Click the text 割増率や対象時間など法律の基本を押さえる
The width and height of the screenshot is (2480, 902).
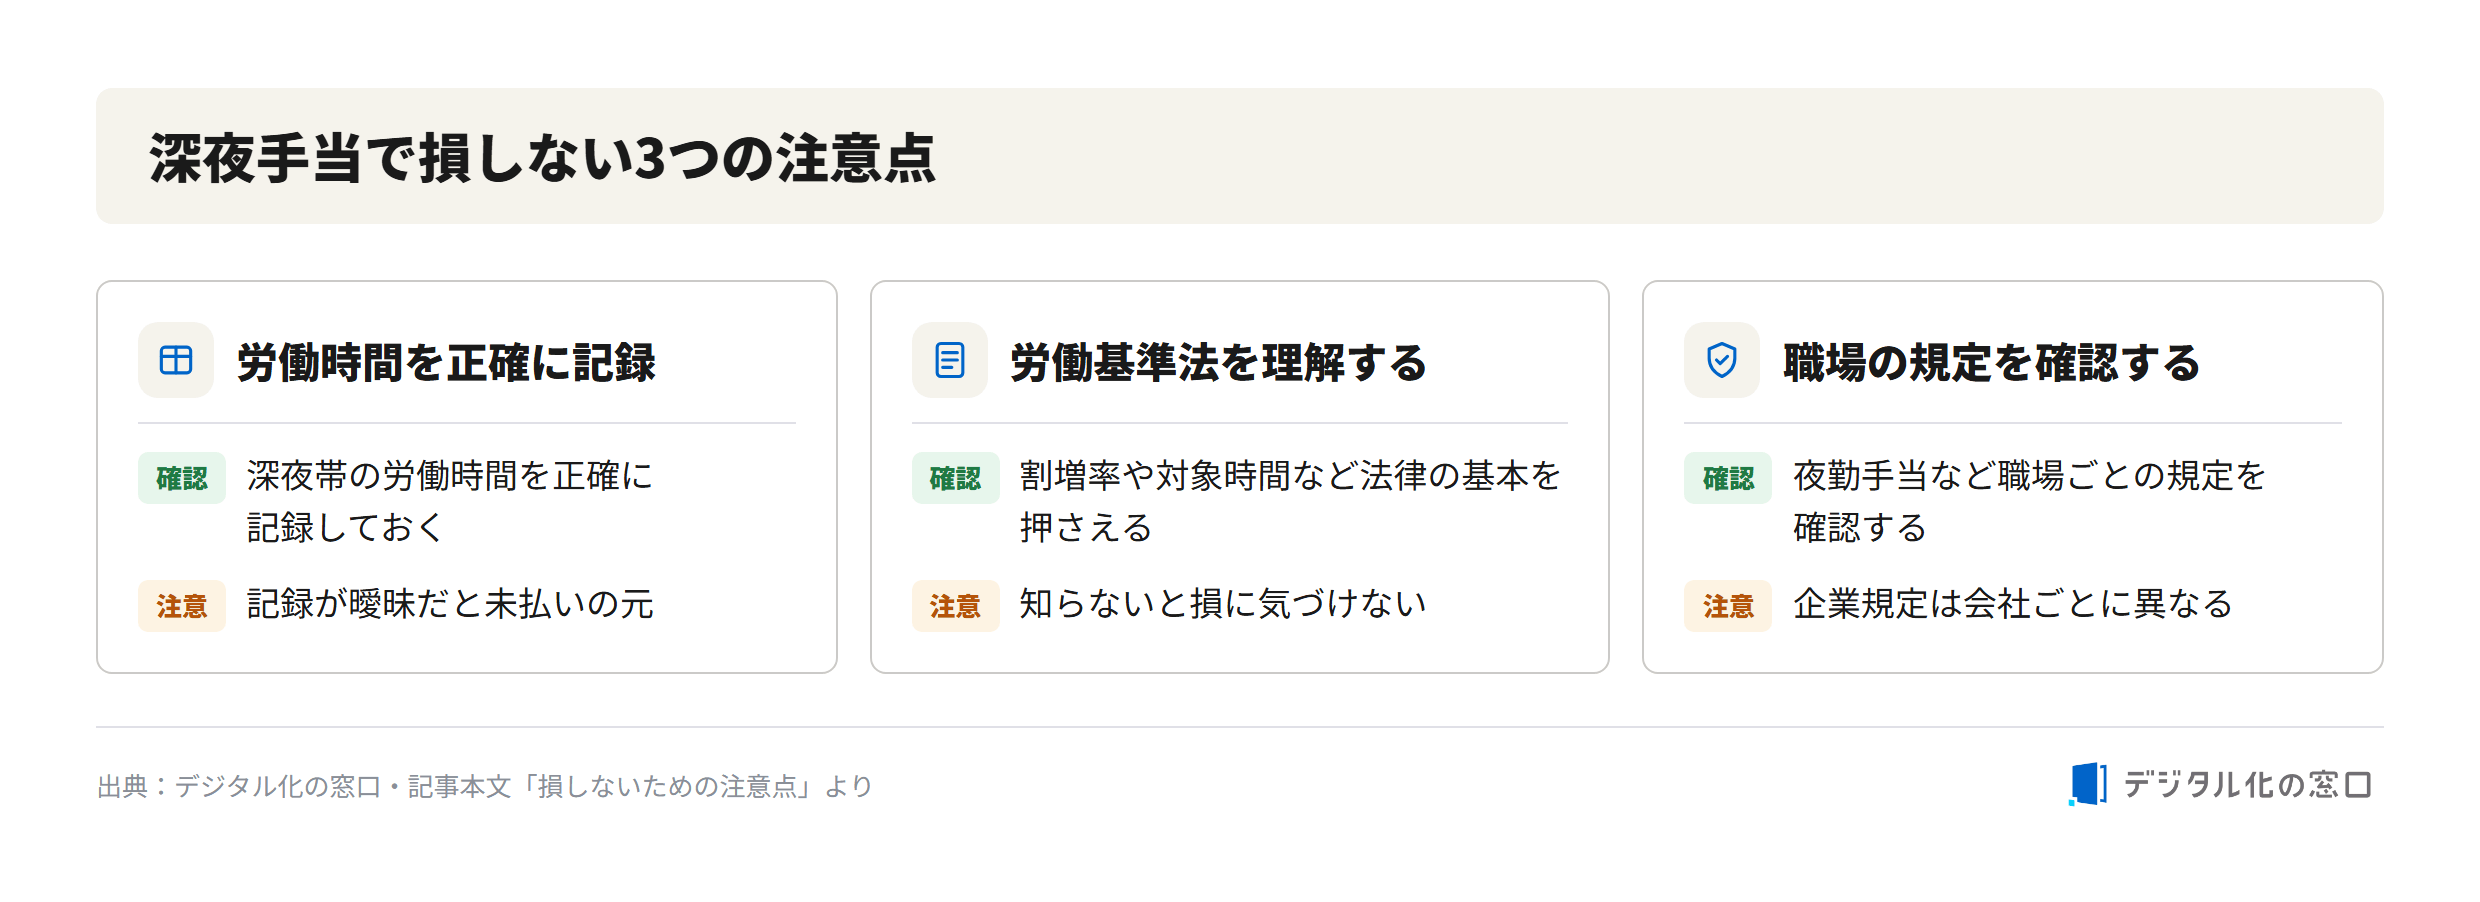click(1290, 501)
